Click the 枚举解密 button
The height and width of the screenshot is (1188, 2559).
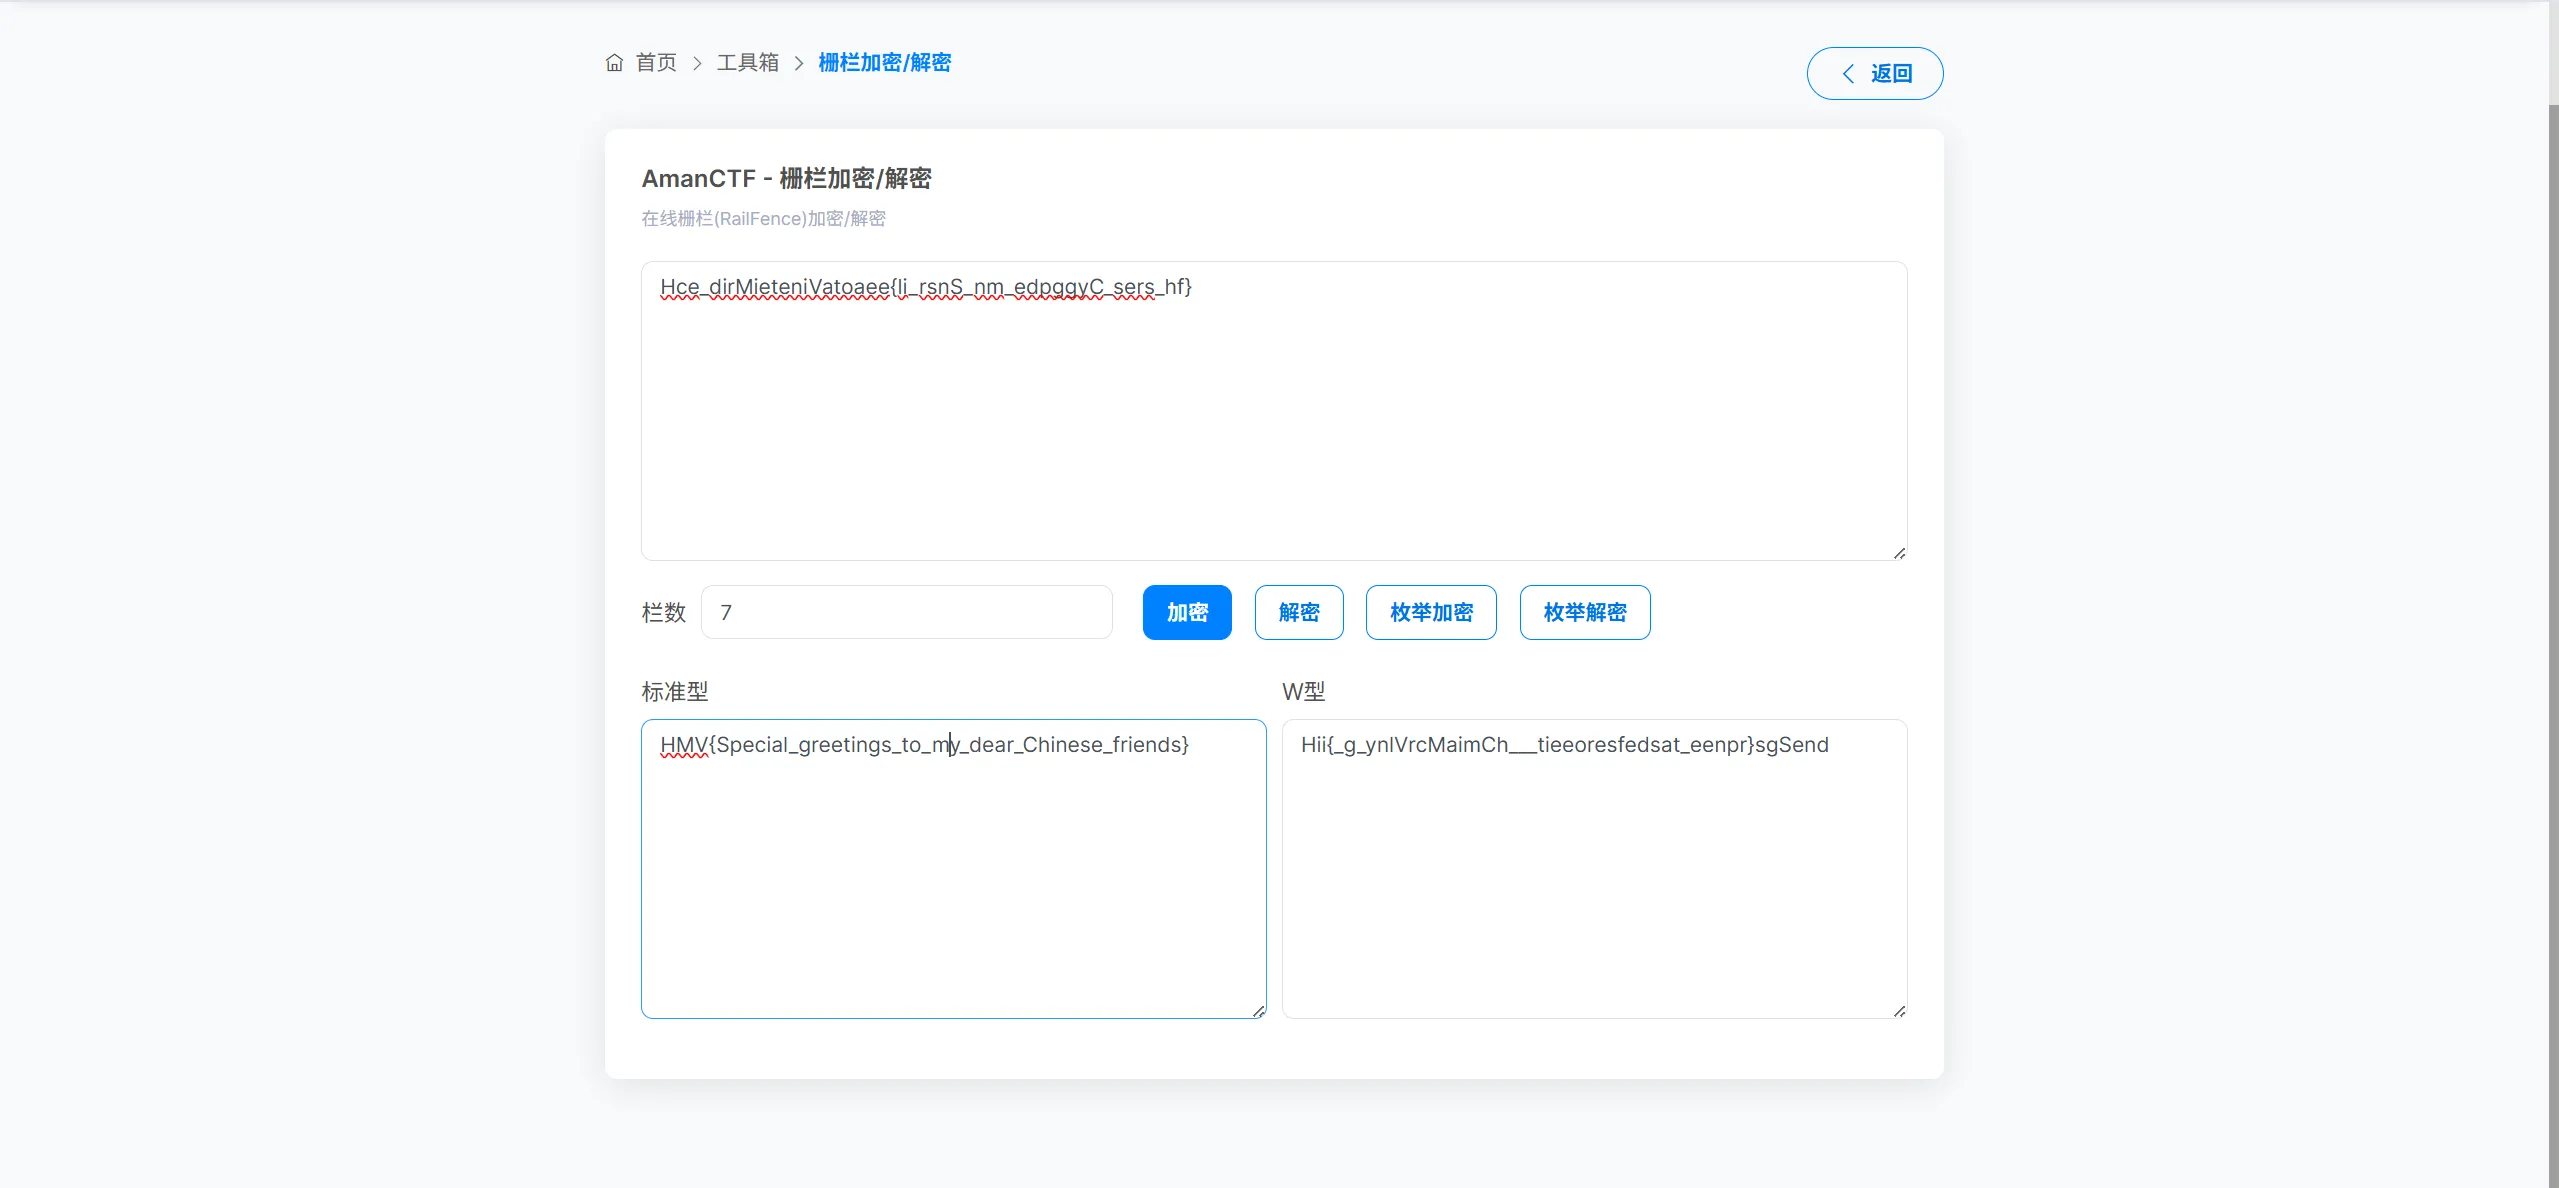click(1584, 612)
